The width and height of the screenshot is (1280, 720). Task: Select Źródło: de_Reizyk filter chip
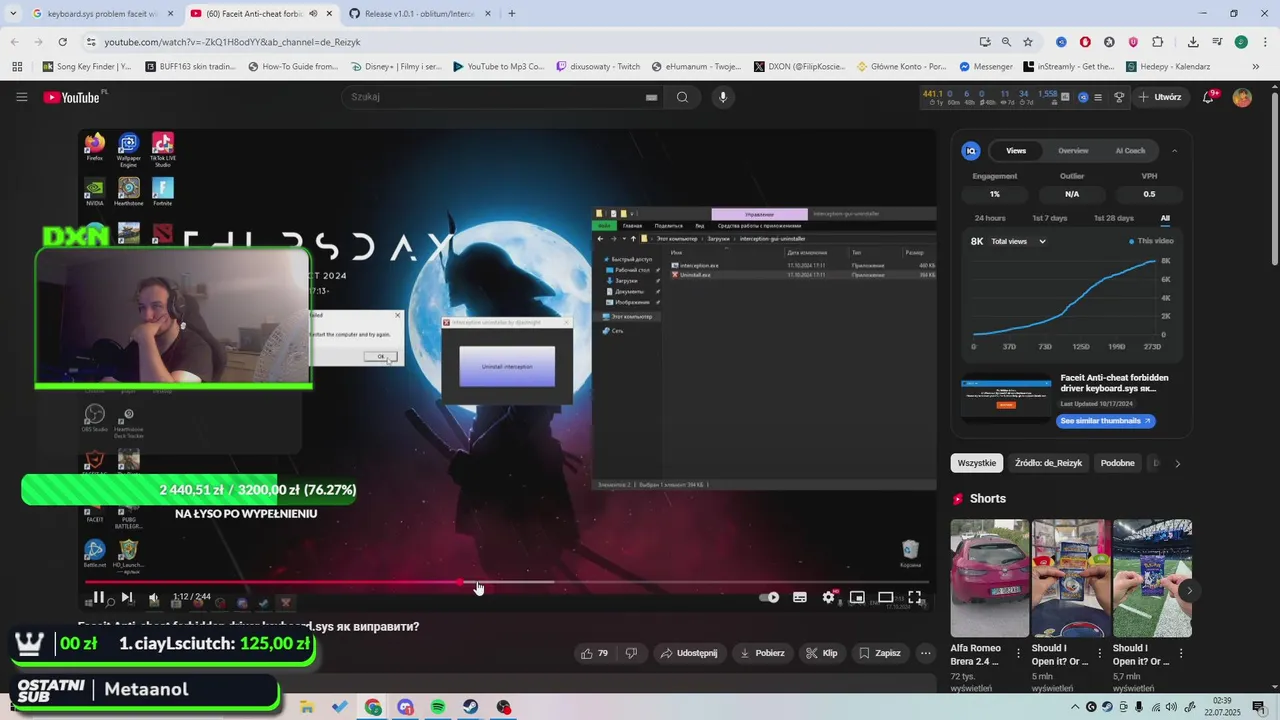[x=1048, y=463]
